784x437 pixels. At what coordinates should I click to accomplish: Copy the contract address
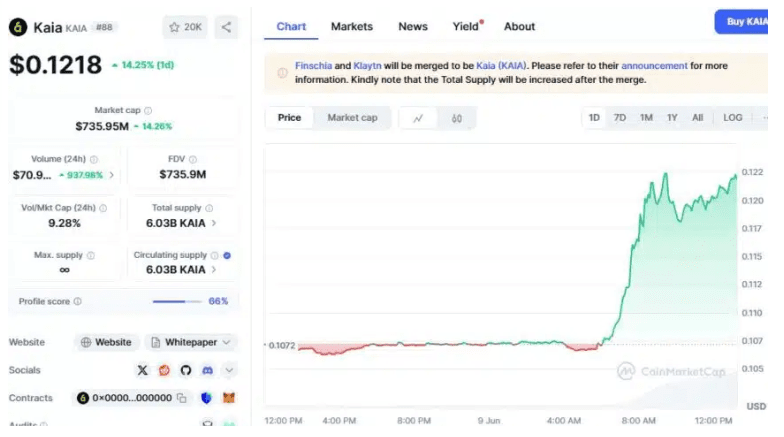[182, 398]
